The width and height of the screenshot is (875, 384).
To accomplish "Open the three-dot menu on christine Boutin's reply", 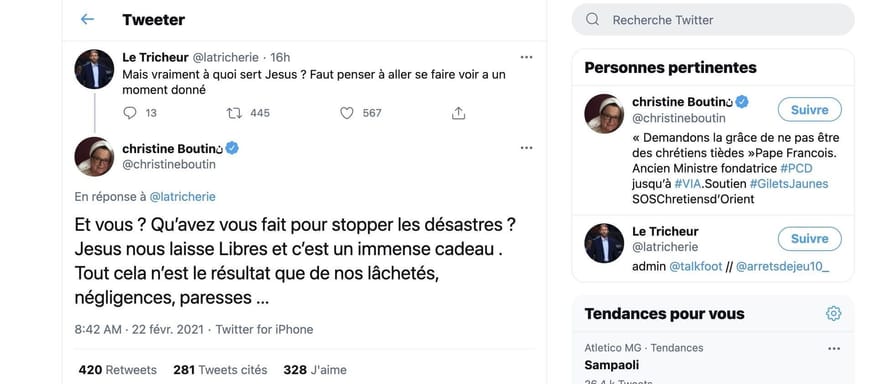I will pos(526,148).
